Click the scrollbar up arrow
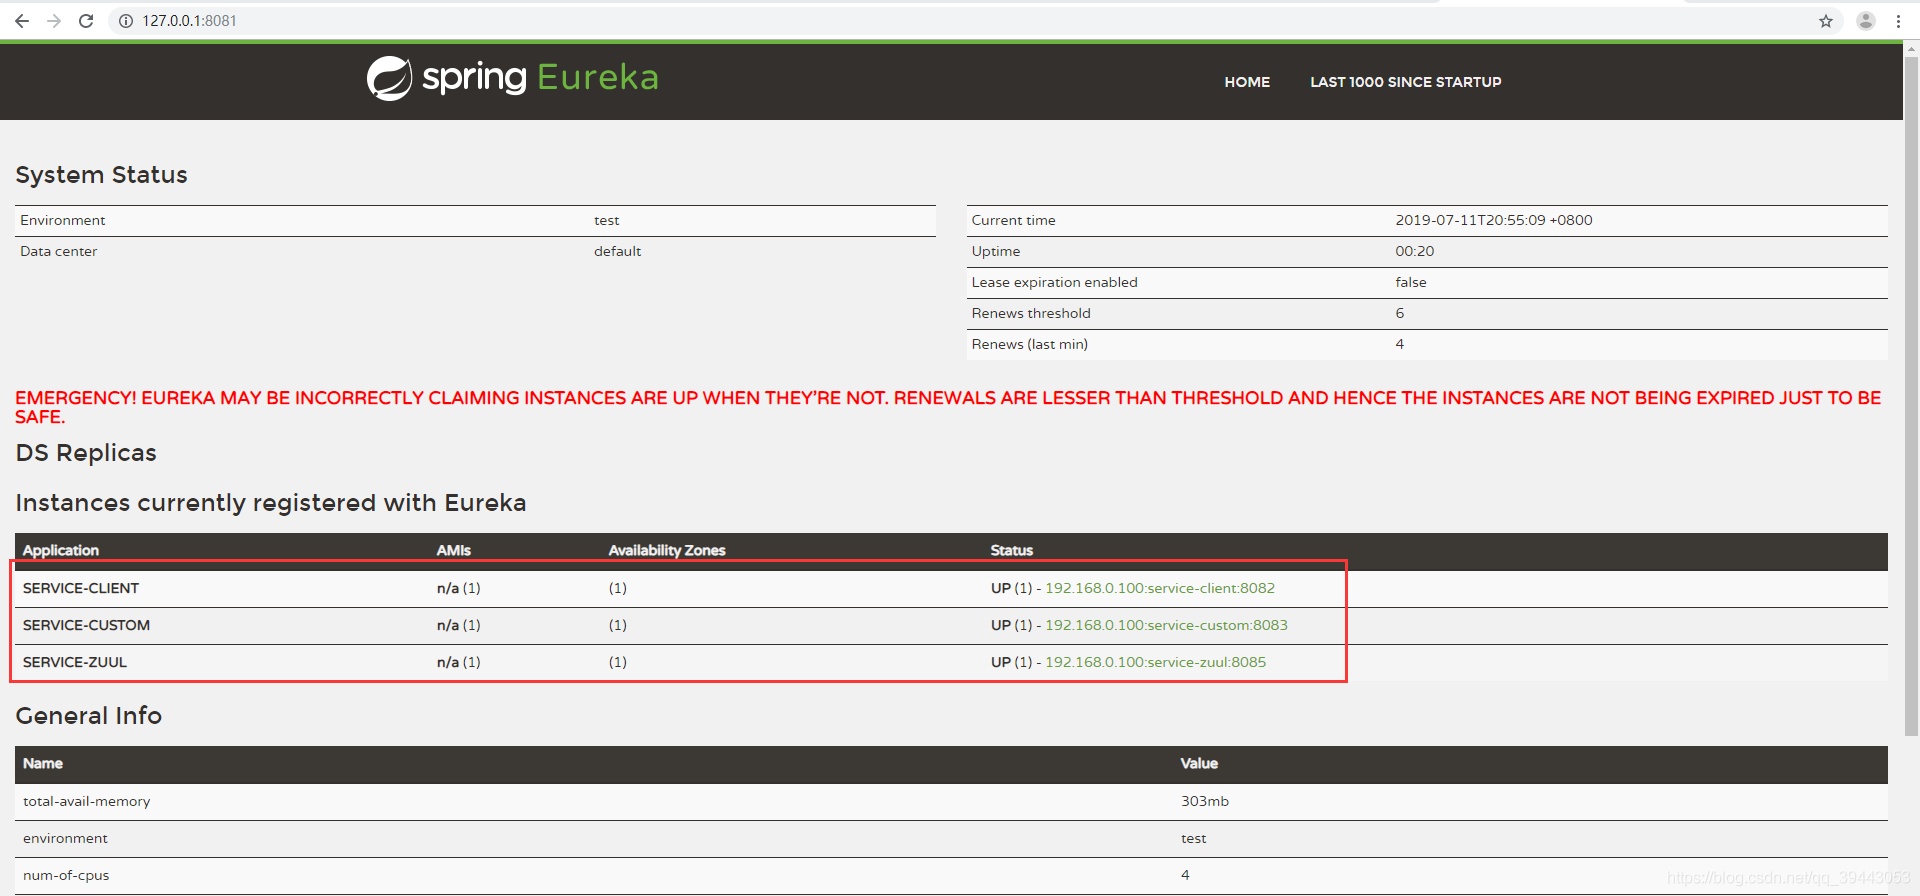The width and height of the screenshot is (1920, 896). pos(1911,47)
